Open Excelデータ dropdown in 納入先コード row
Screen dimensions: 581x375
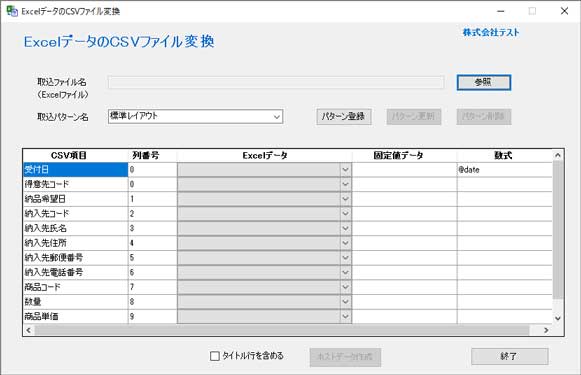tap(345, 214)
